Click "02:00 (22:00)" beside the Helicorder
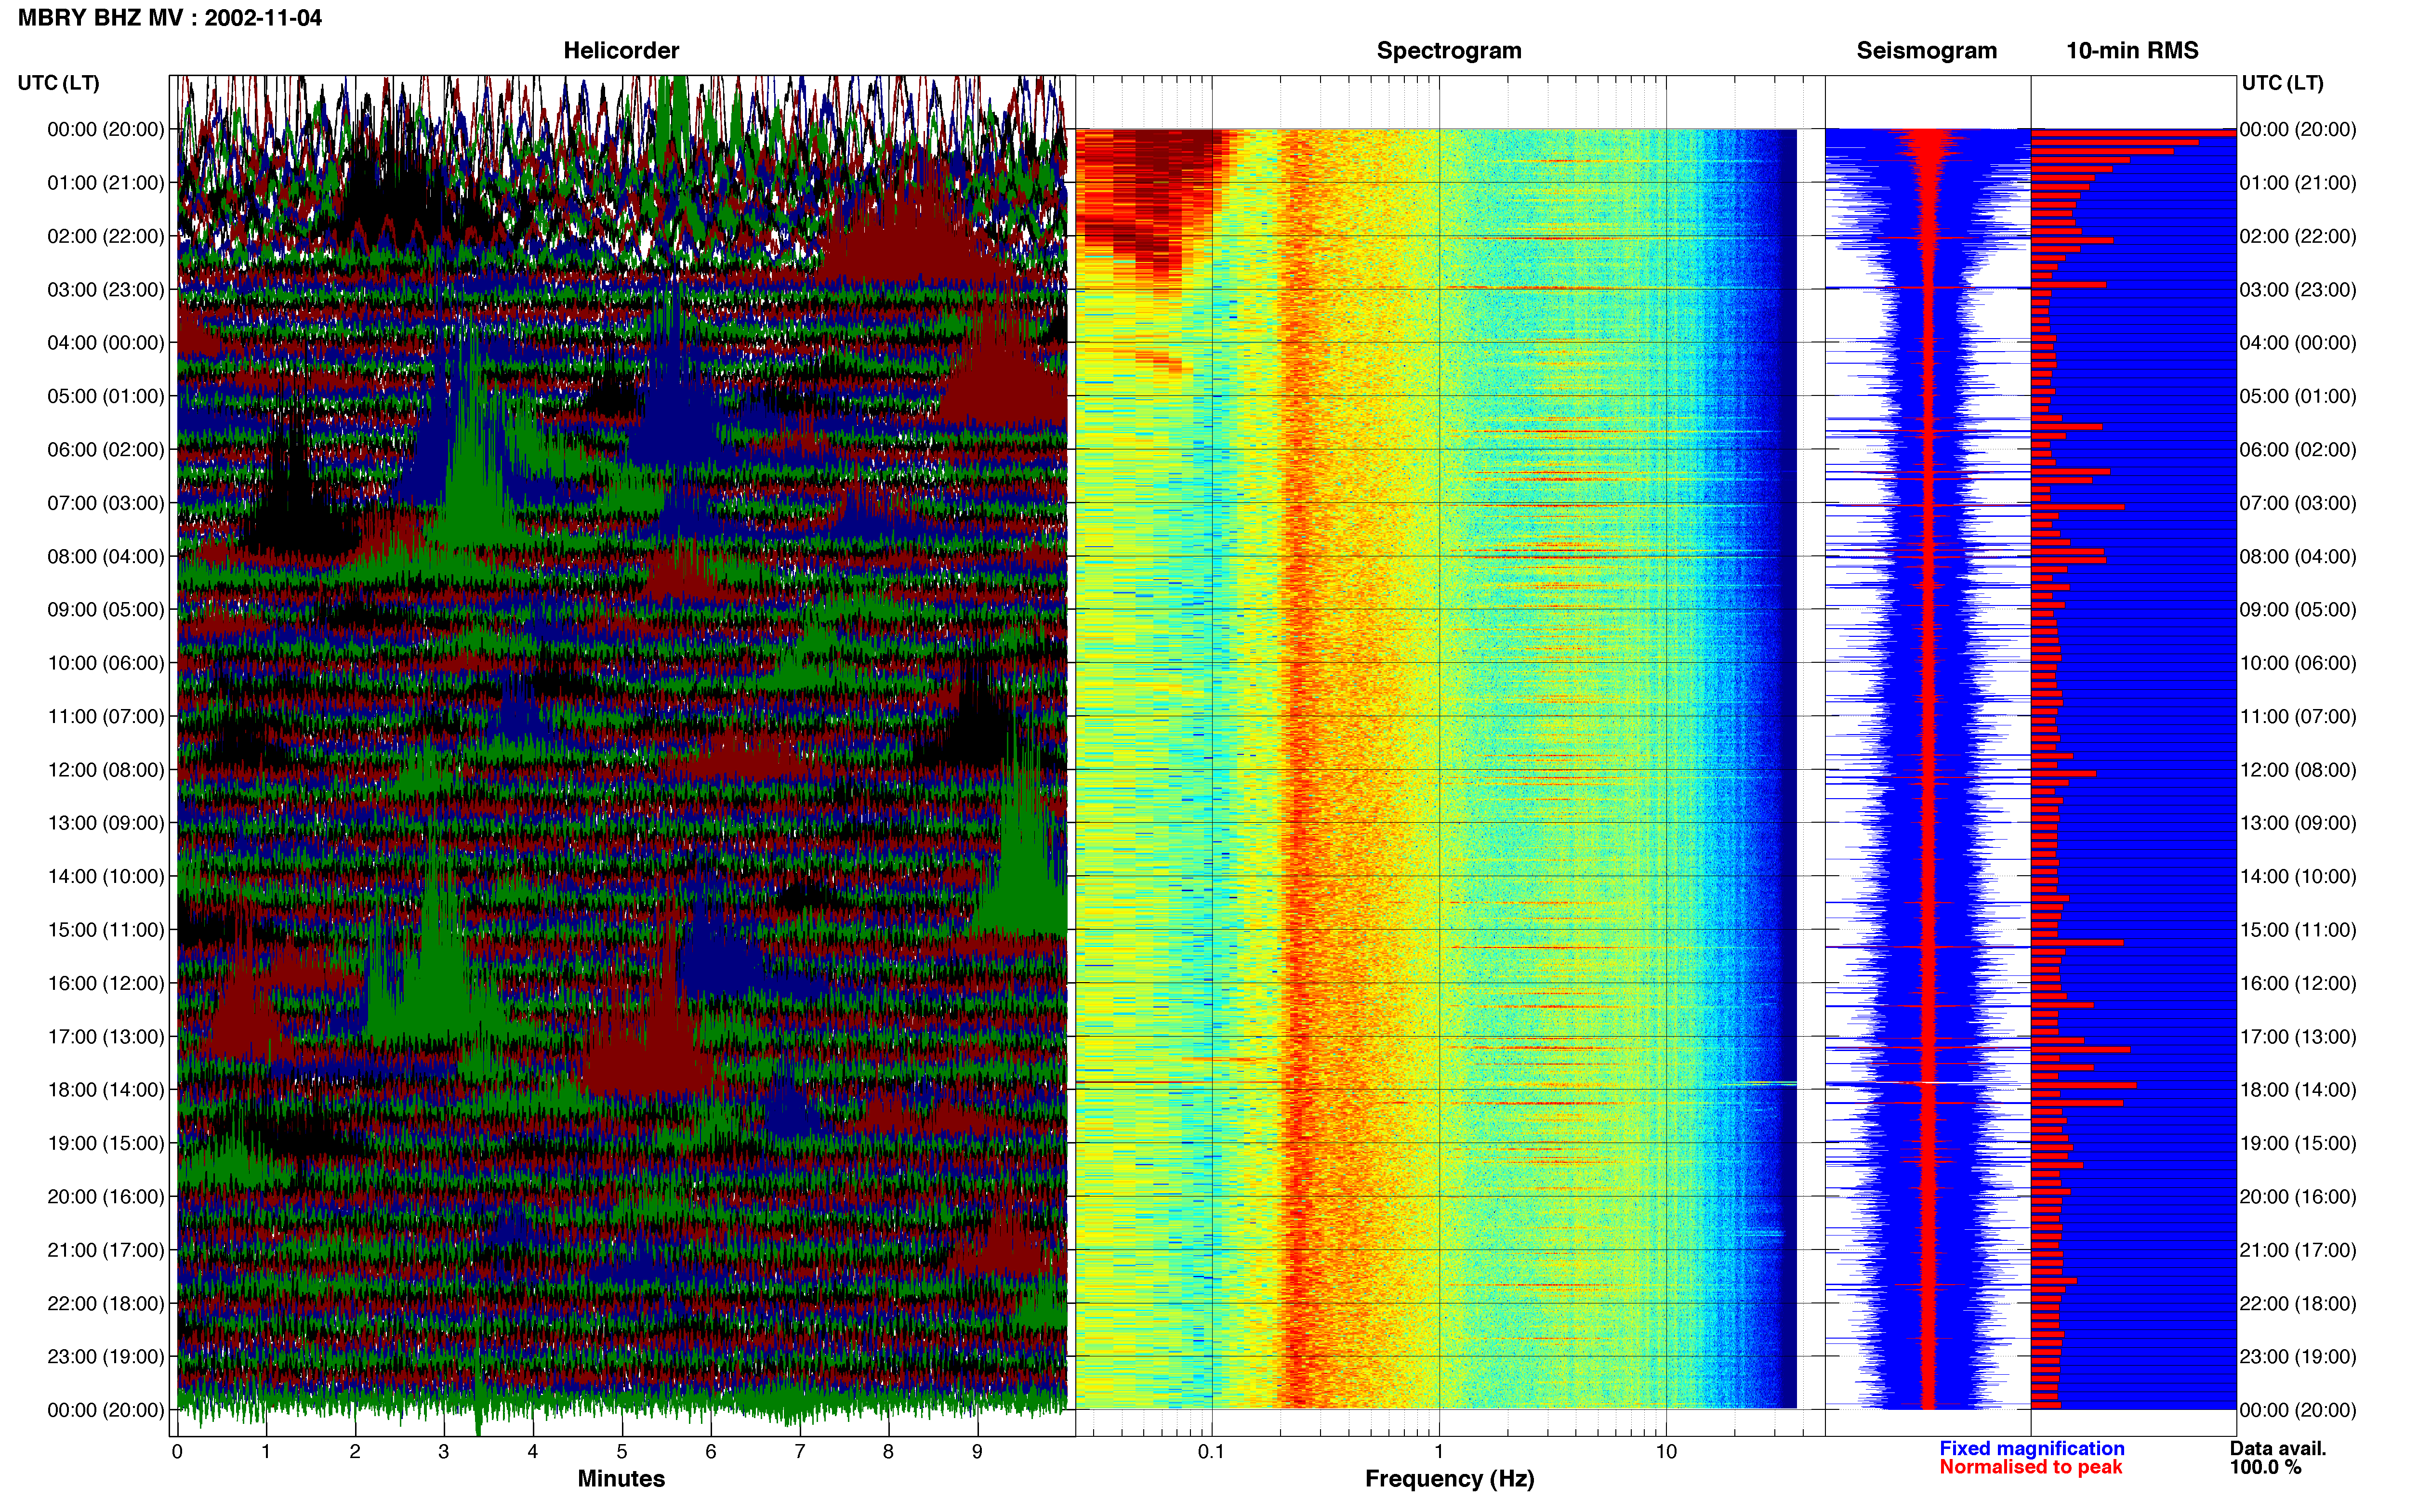The width and height of the screenshot is (2418, 1512). pyautogui.click(x=106, y=236)
